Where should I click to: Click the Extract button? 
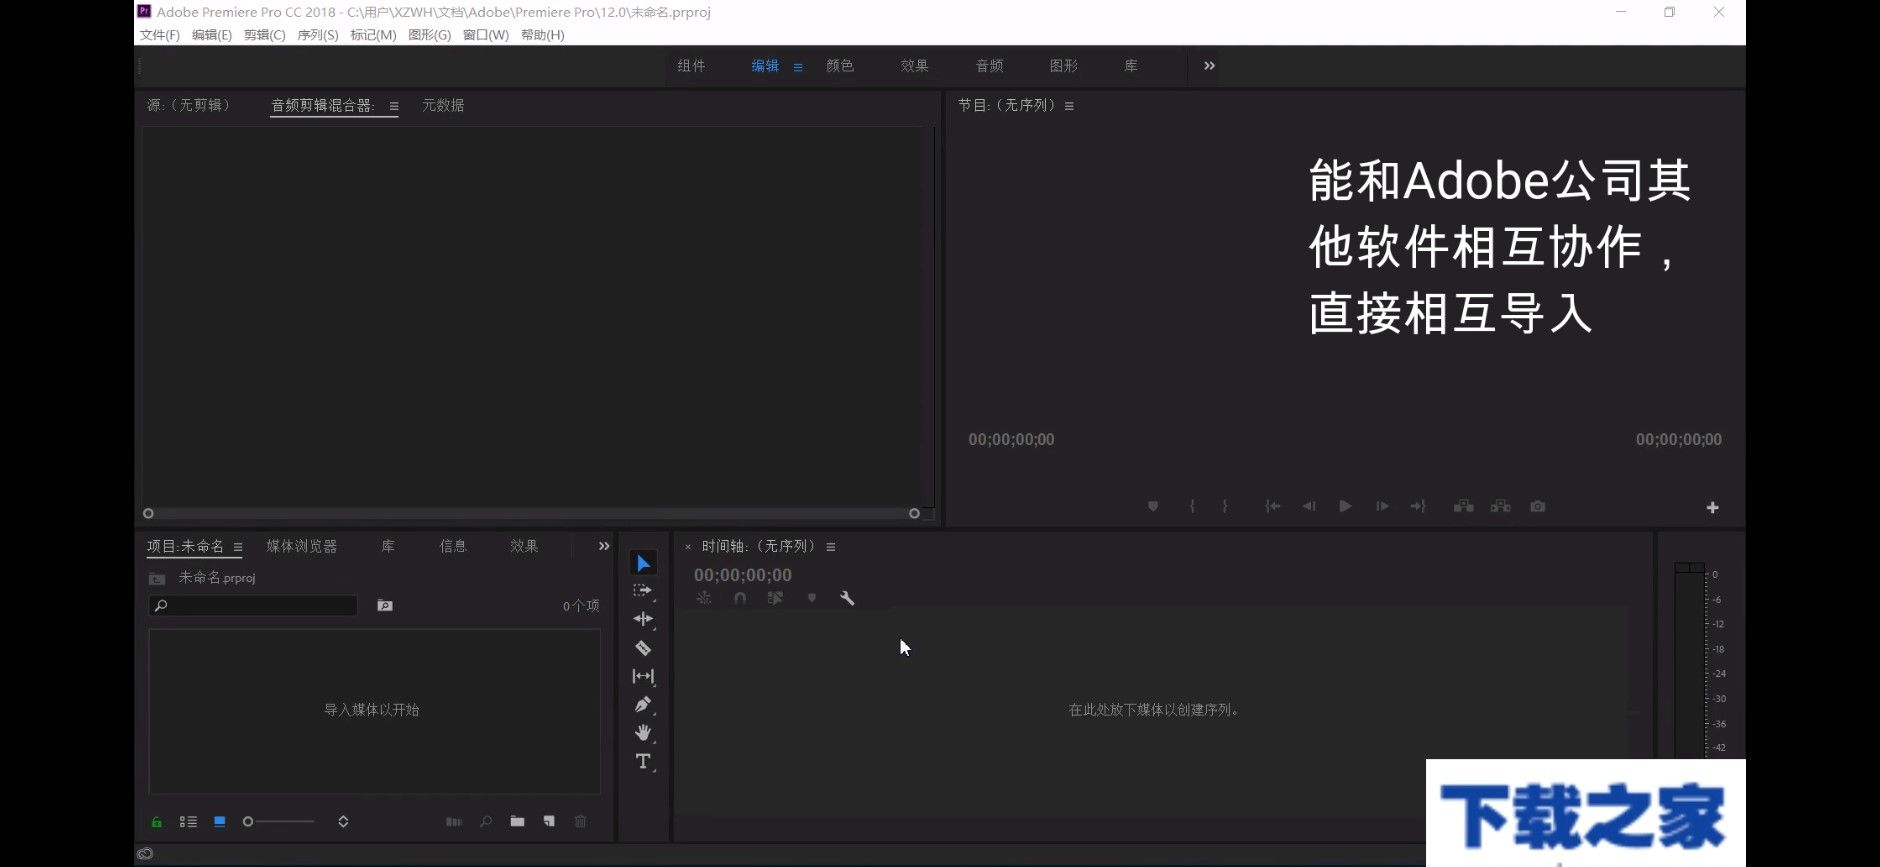pyautogui.click(x=1501, y=507)
